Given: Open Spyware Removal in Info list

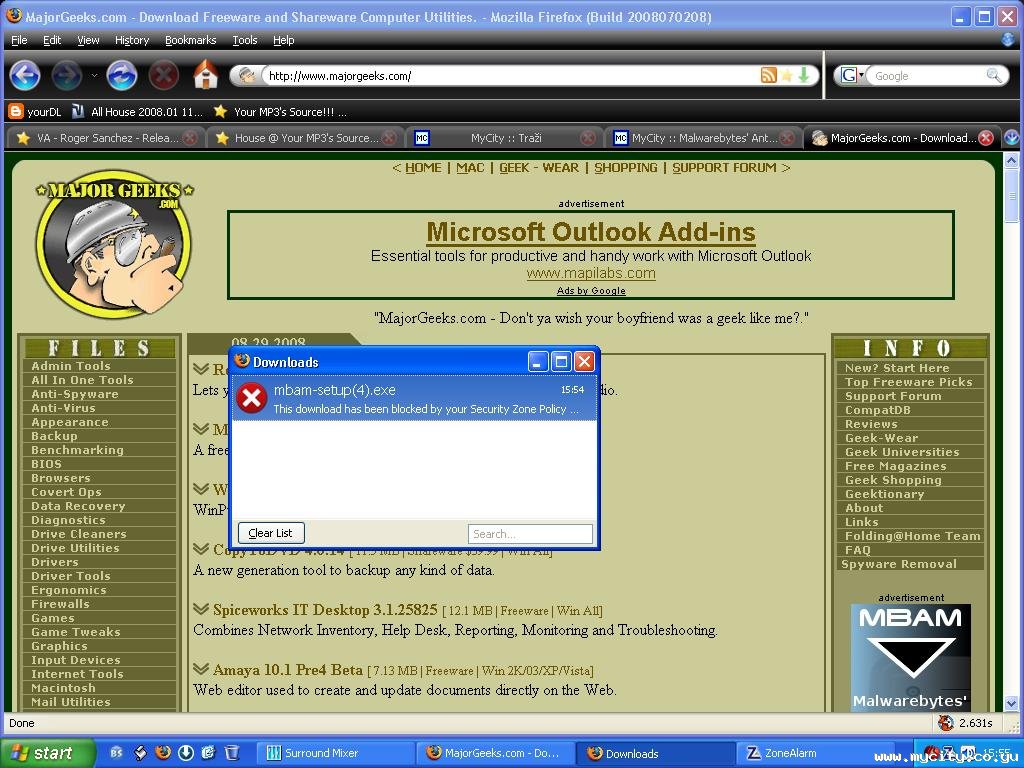Looking at the screenshot, I should [x=899, y=564].
